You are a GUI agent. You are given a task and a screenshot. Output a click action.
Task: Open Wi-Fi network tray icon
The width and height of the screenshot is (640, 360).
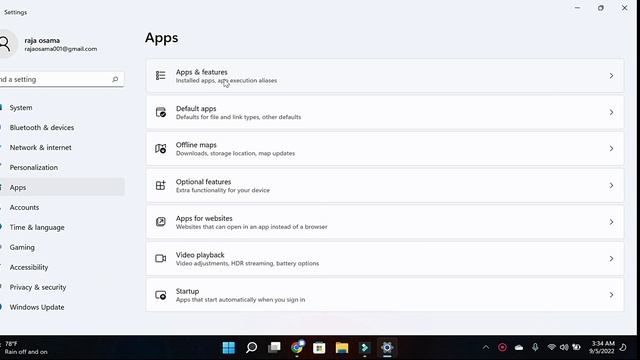(551, 347)
